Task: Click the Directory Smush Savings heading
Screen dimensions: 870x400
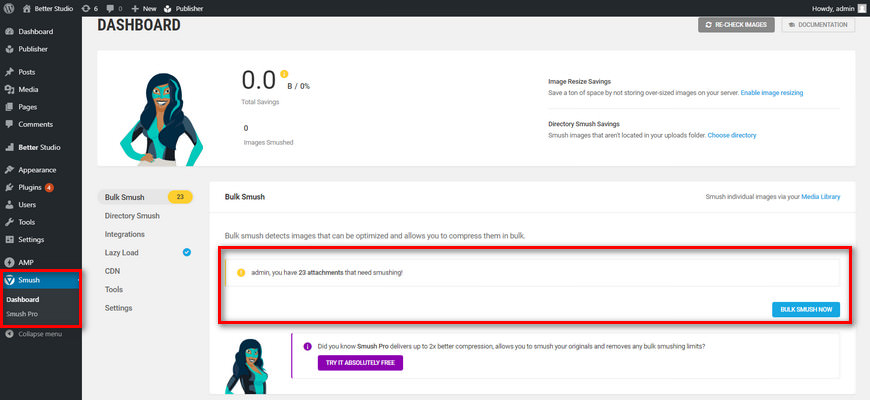Action: [x=584, y=124]
